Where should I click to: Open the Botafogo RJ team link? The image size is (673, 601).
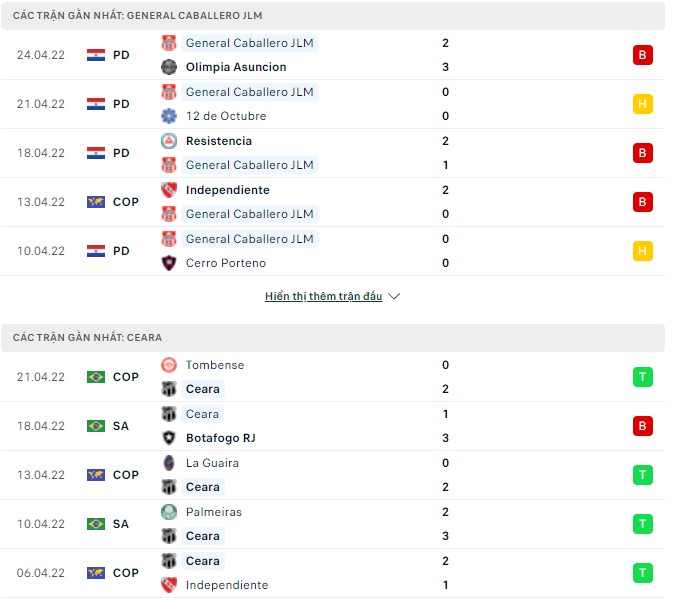pos(226,438)
